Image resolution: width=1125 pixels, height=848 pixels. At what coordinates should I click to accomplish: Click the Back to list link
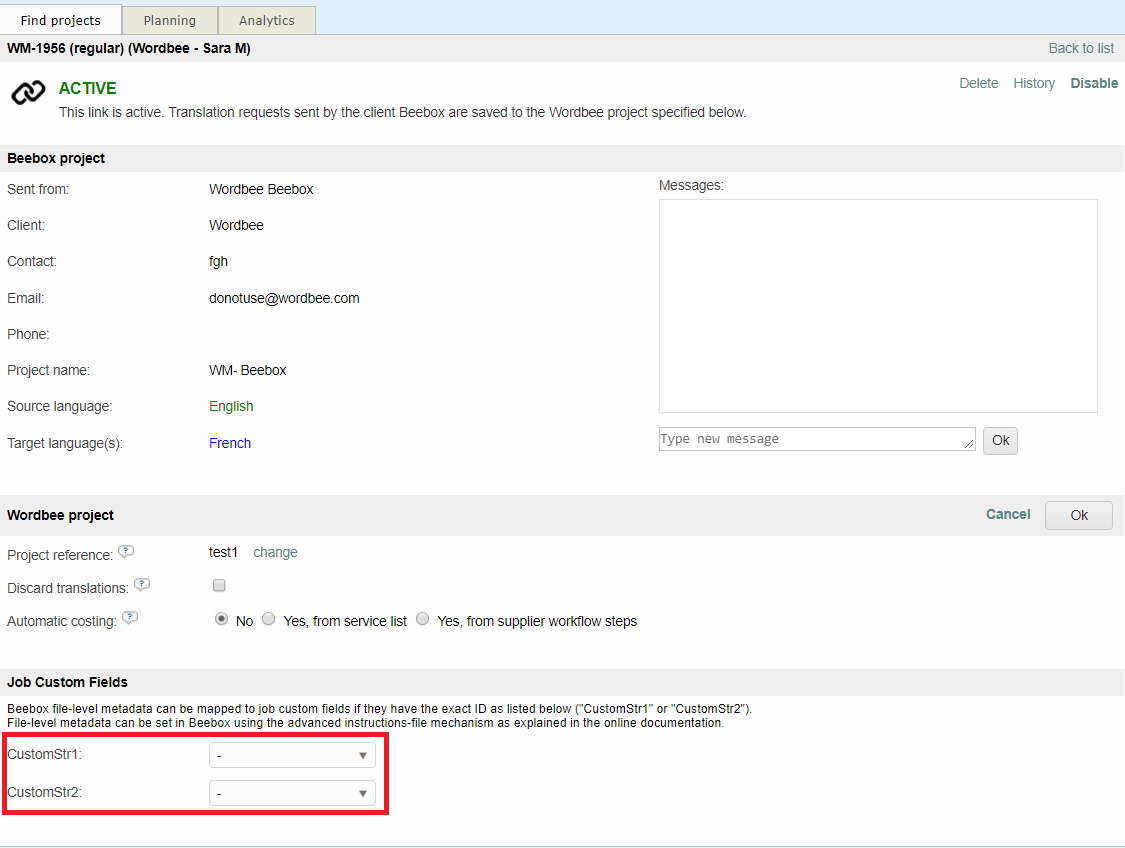pos(1080,48)
